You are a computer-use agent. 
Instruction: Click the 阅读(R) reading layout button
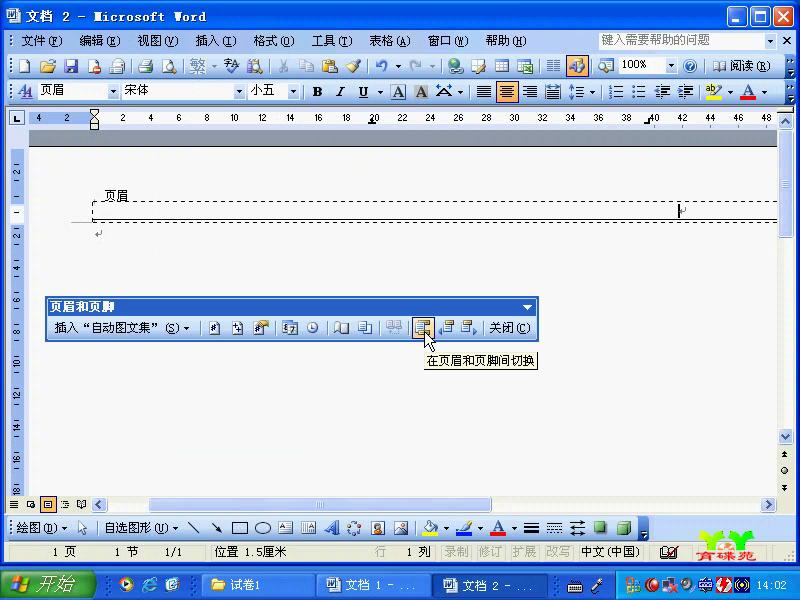tap(741, 66)
